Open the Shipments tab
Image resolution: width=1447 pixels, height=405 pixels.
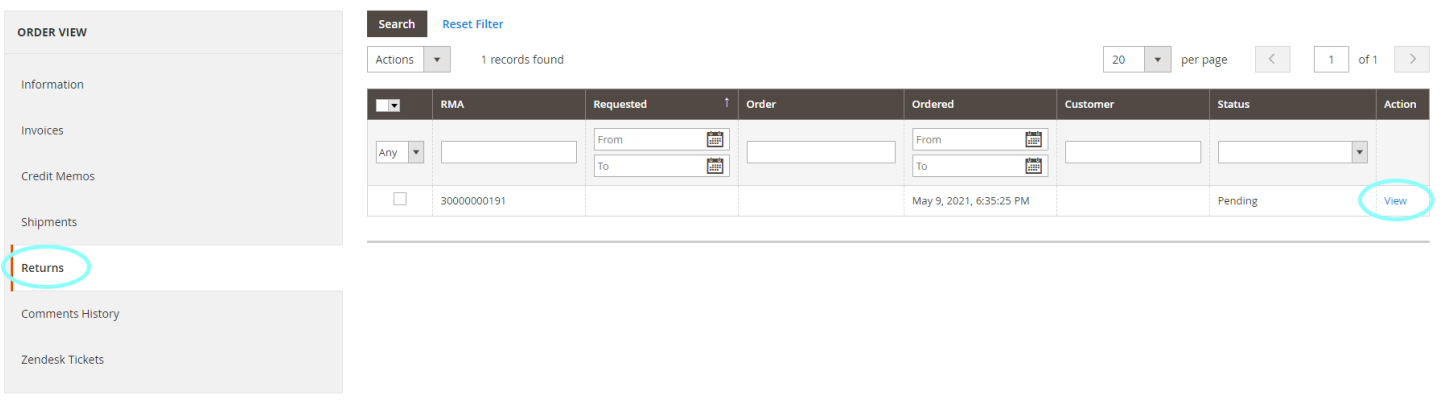pyautogui.click(x=174, y=222)
